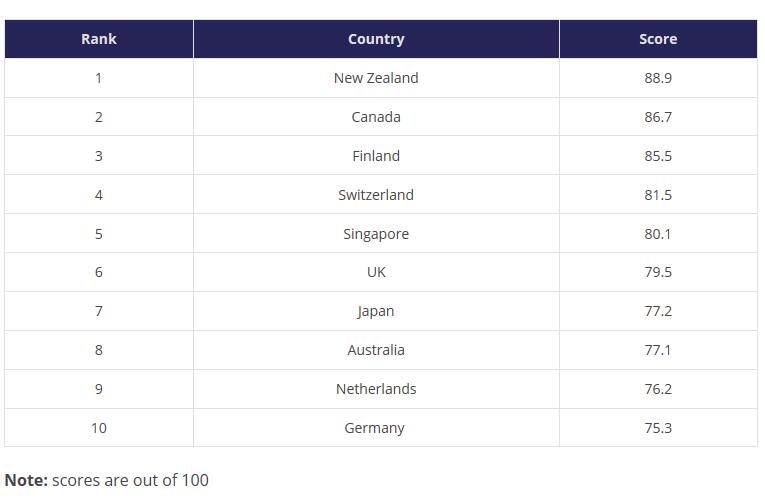
Task: Click the UK country cell
Action: (x=376, y=272)
